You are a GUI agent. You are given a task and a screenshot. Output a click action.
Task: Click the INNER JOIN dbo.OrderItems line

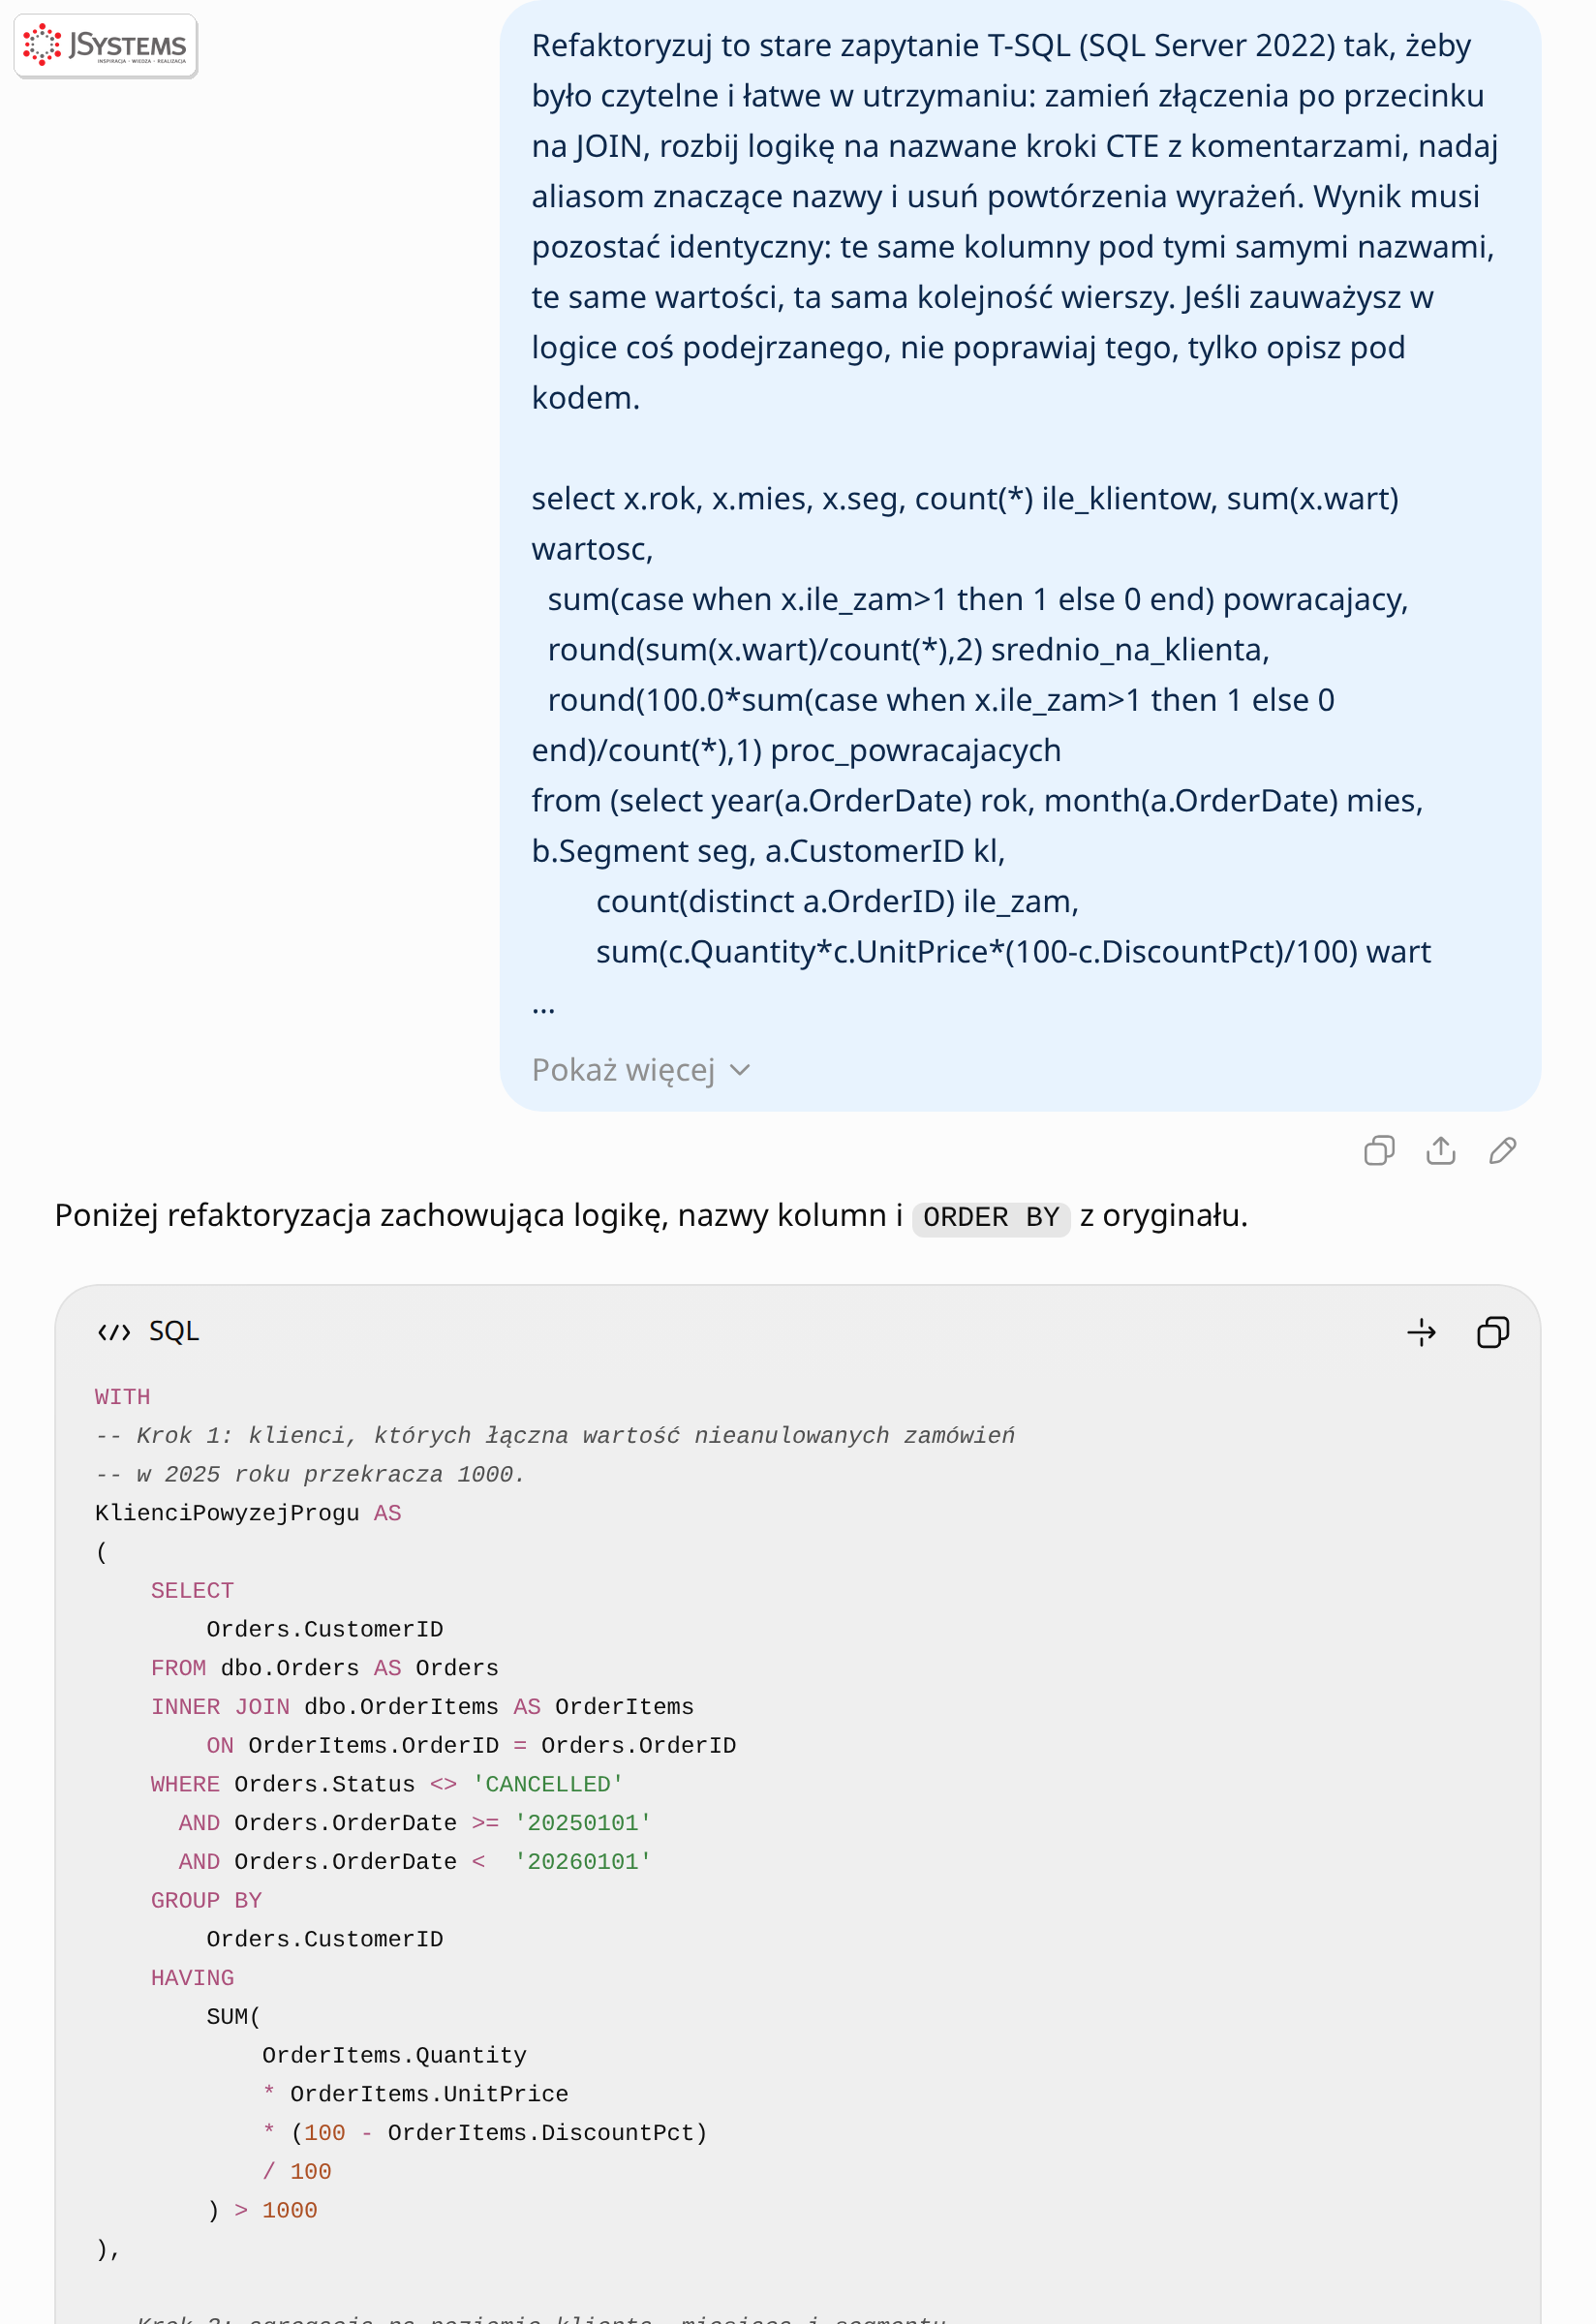pyautogui.click(x=422, y=1707)
